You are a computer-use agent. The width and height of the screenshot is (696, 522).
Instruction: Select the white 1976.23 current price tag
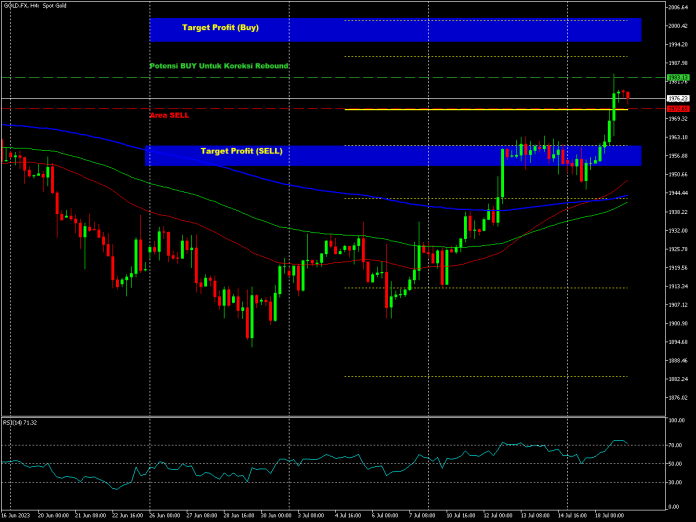pos(678,99)
